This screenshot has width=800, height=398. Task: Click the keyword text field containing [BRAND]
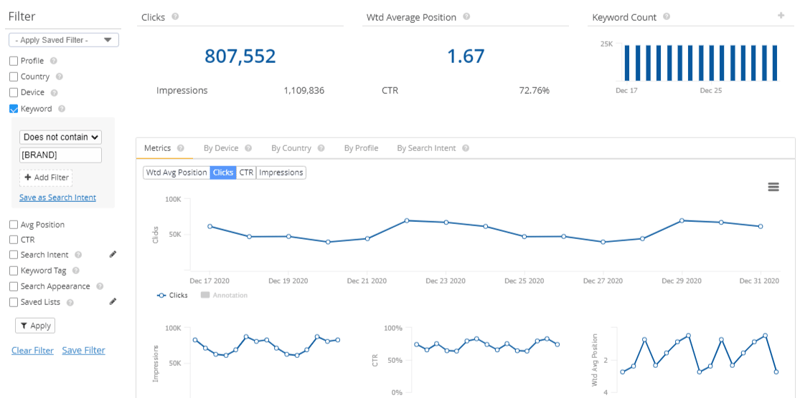(60, 155)
